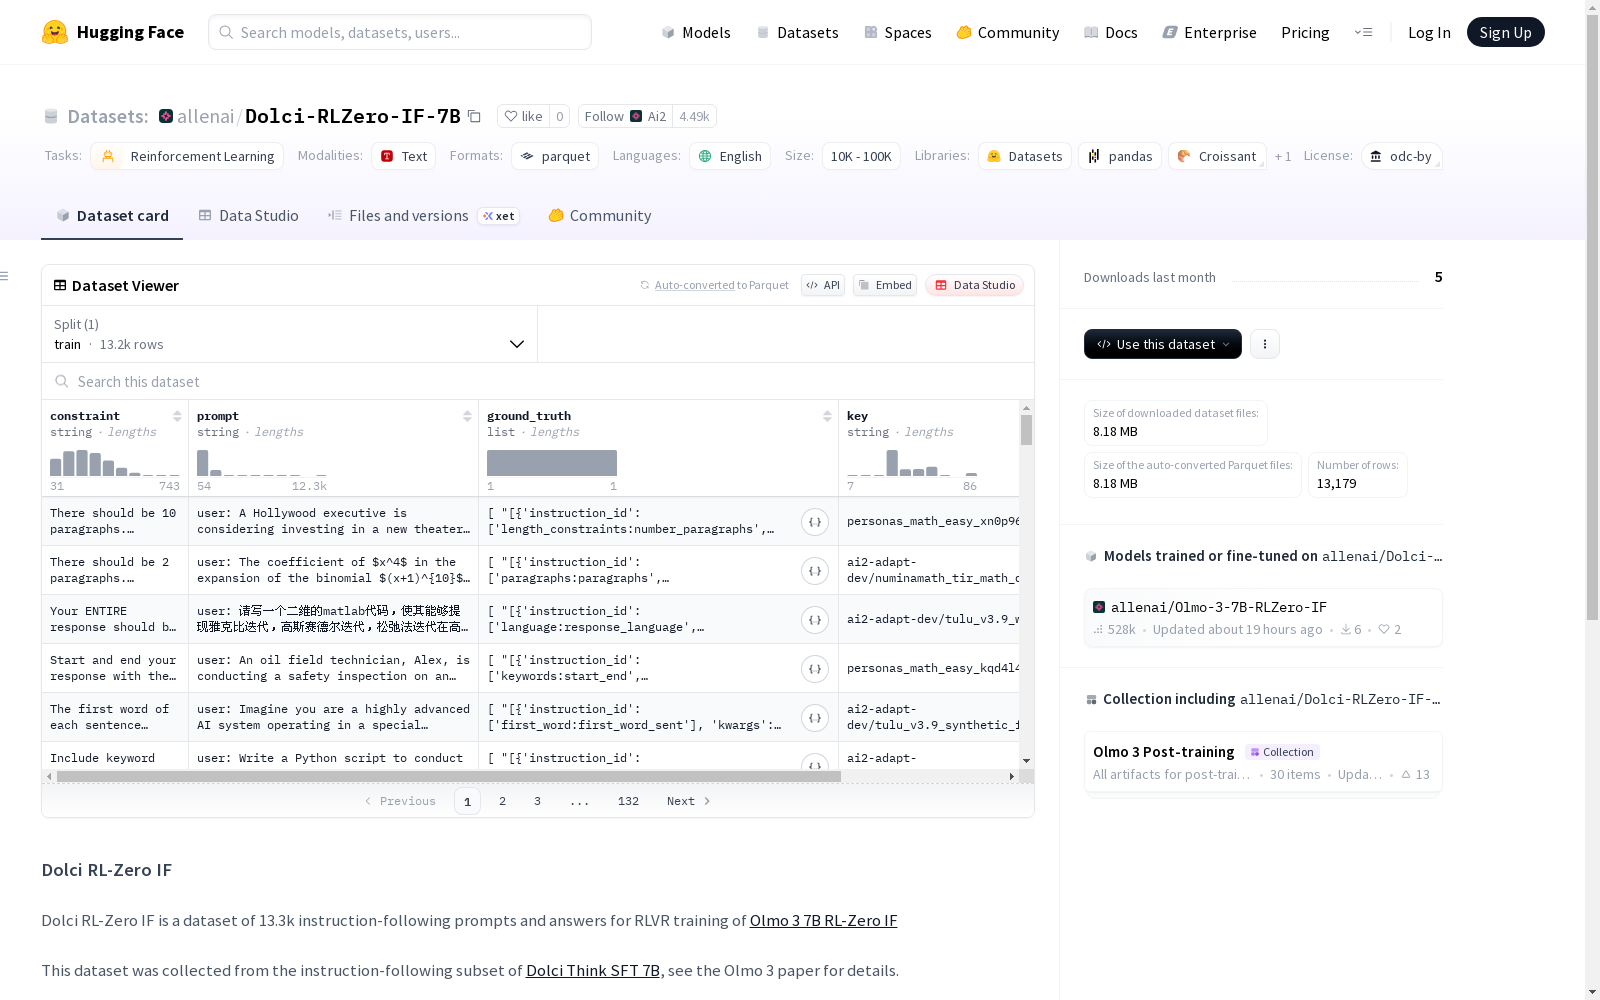
Task: Switch to the dataset Community tab
Action: point(600,216)
